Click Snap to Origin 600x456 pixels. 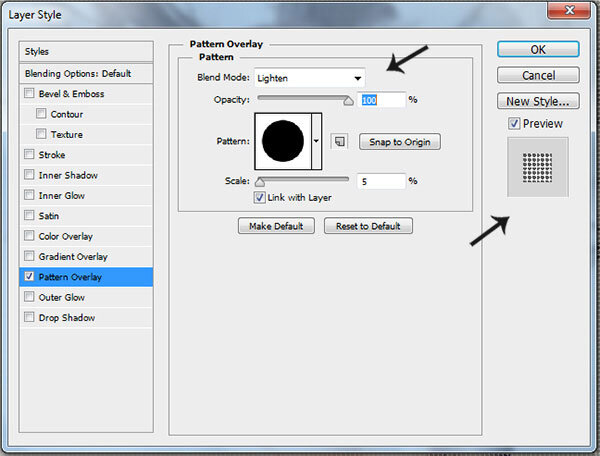(399, 142)
